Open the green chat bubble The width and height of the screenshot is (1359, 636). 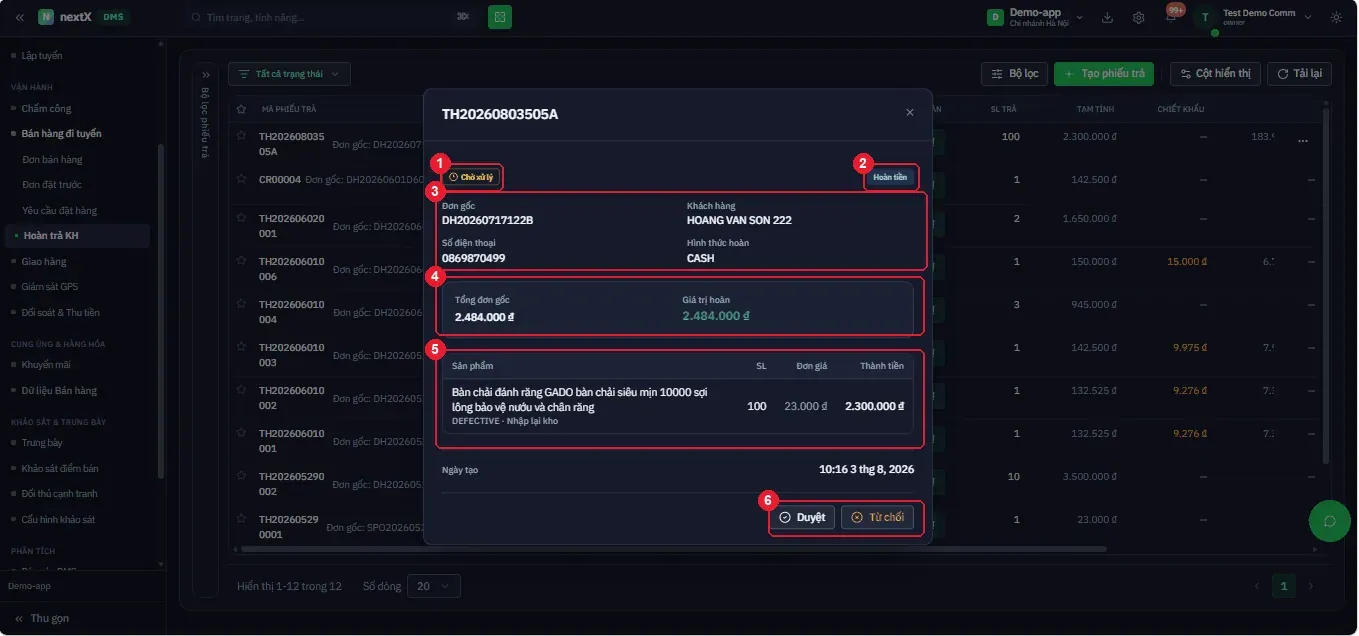[1330, 521]
